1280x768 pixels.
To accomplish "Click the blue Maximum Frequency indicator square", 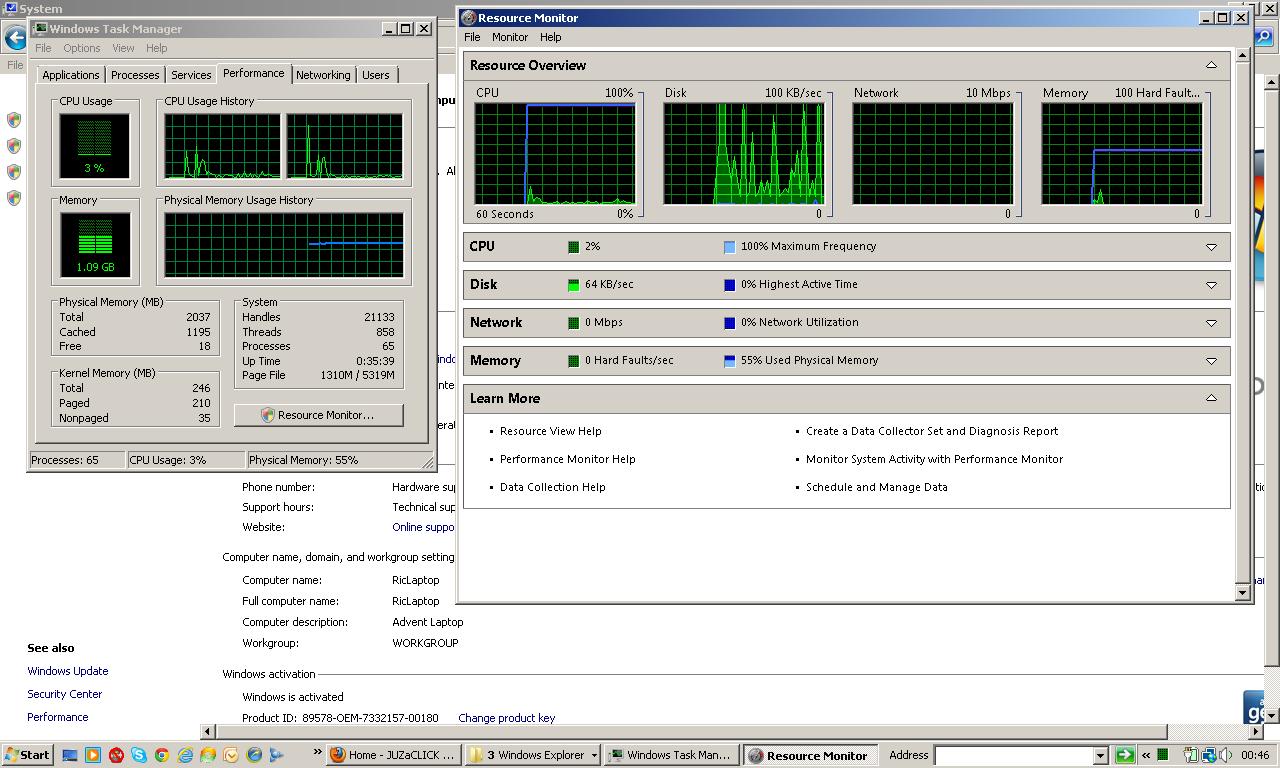I will click(729, 247).
